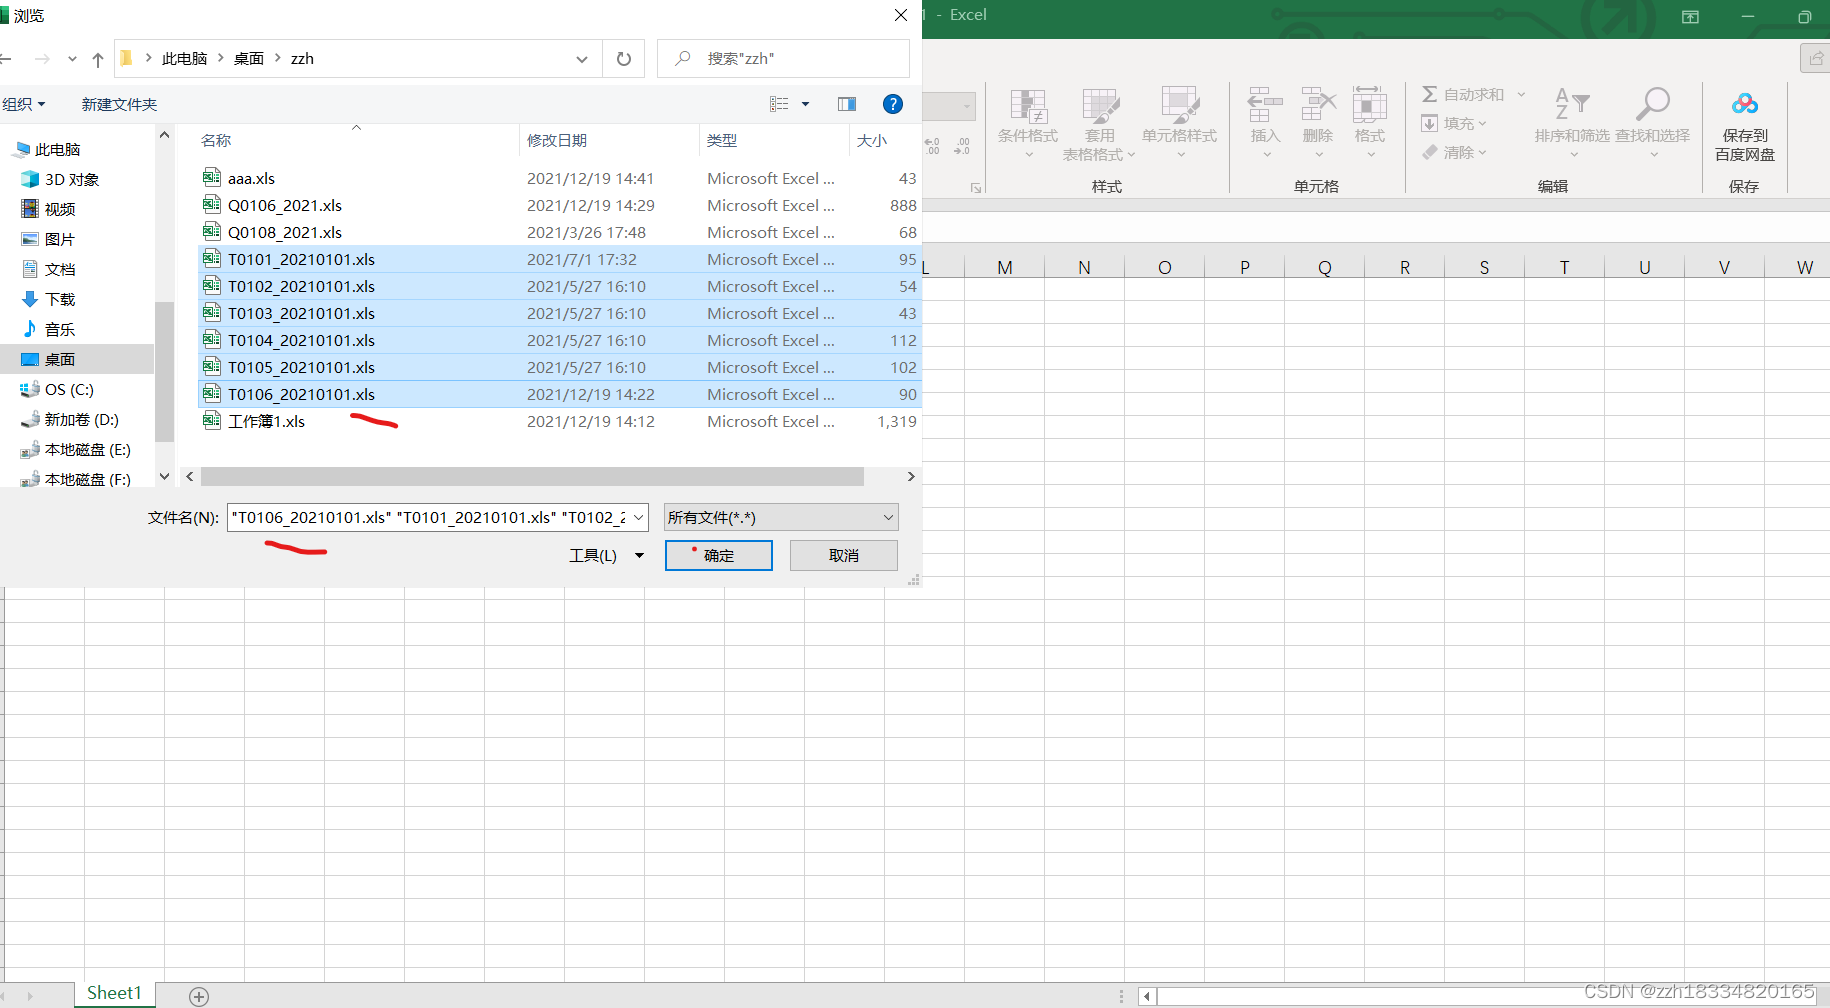This screenshot has height=1008, width=1830.
Task: Select 文档 in navigation pane
Action: 60,269
